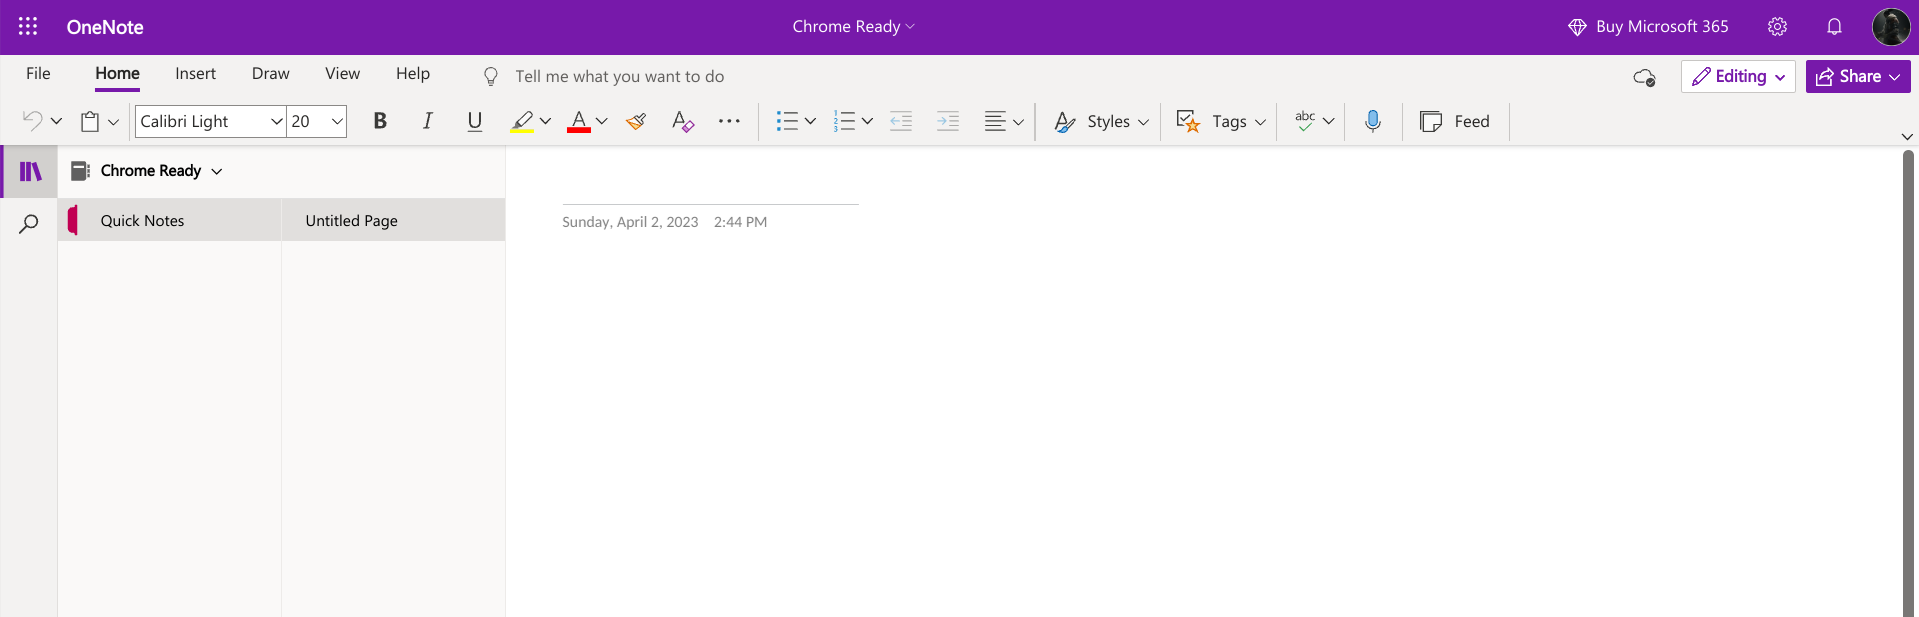Apply yellow text highlight color

pos(522,121)
